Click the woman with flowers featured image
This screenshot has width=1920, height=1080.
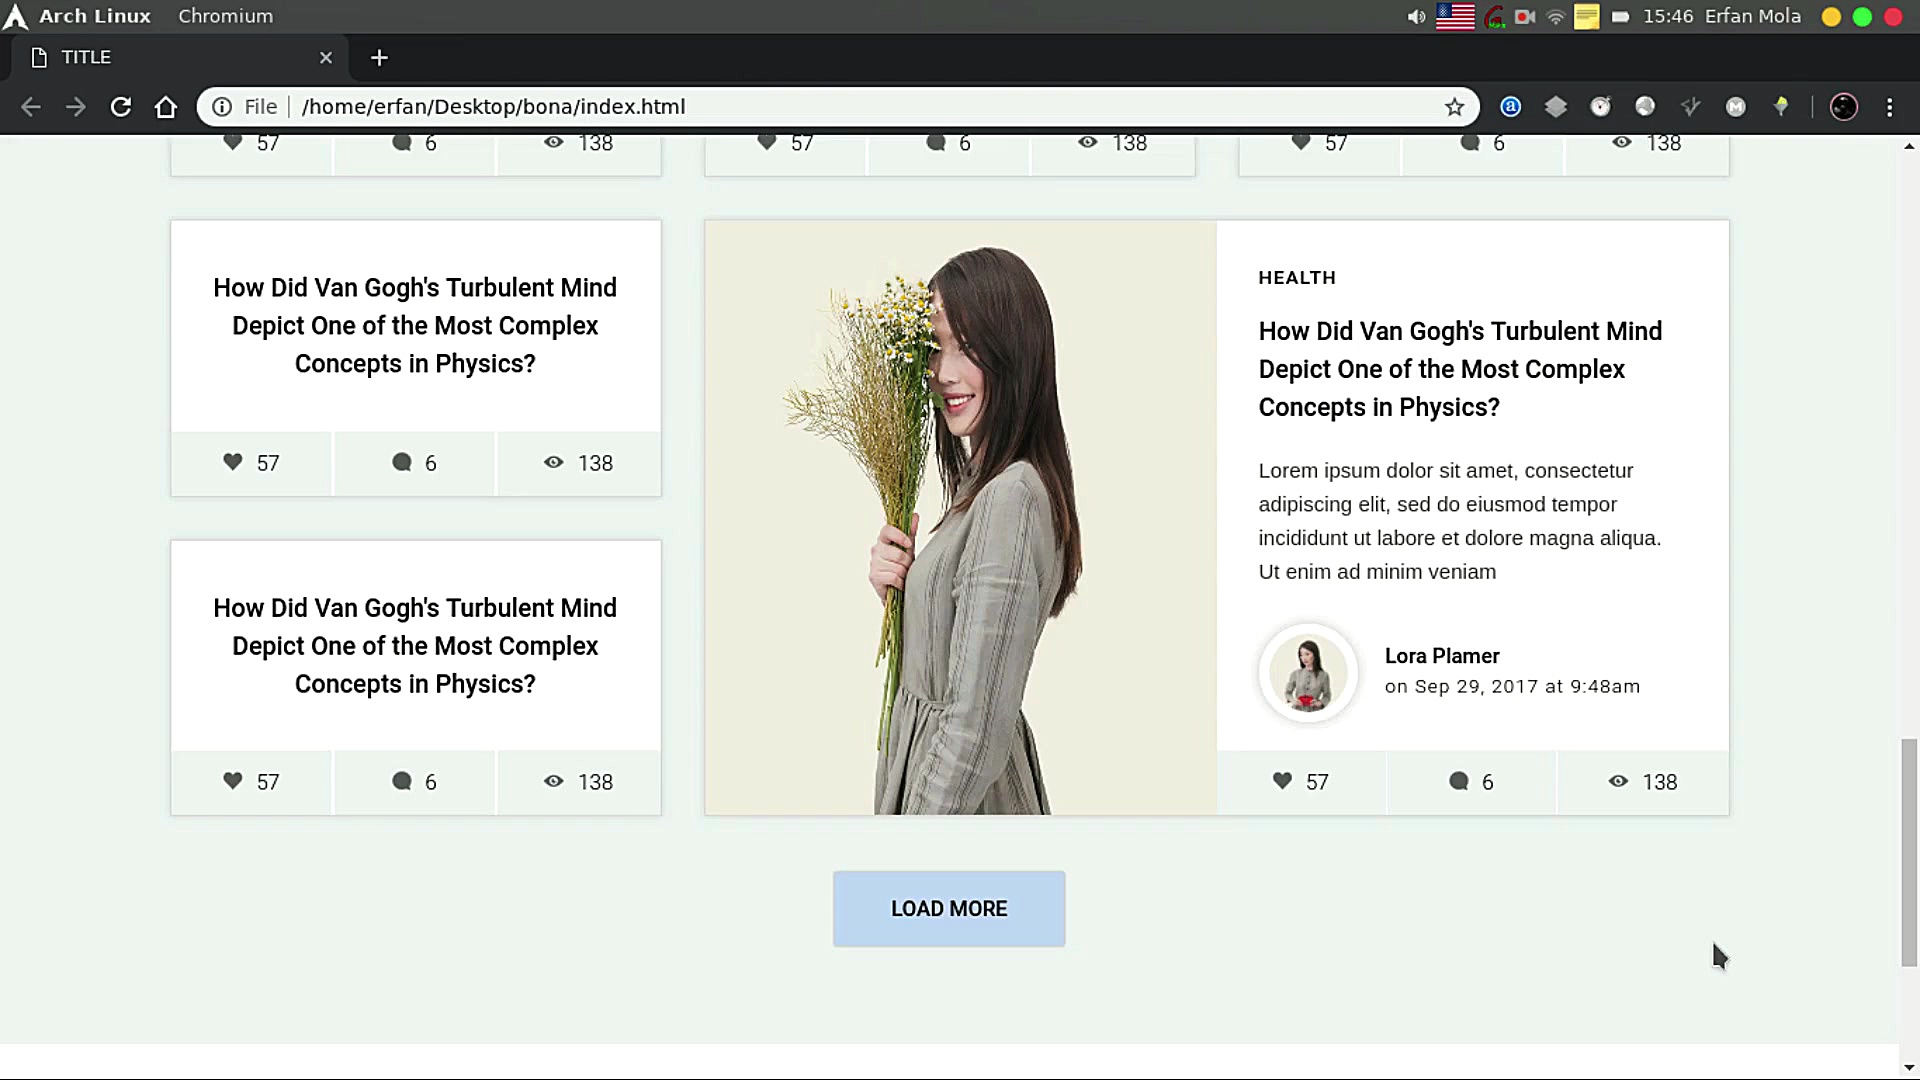tap(960, 517)
